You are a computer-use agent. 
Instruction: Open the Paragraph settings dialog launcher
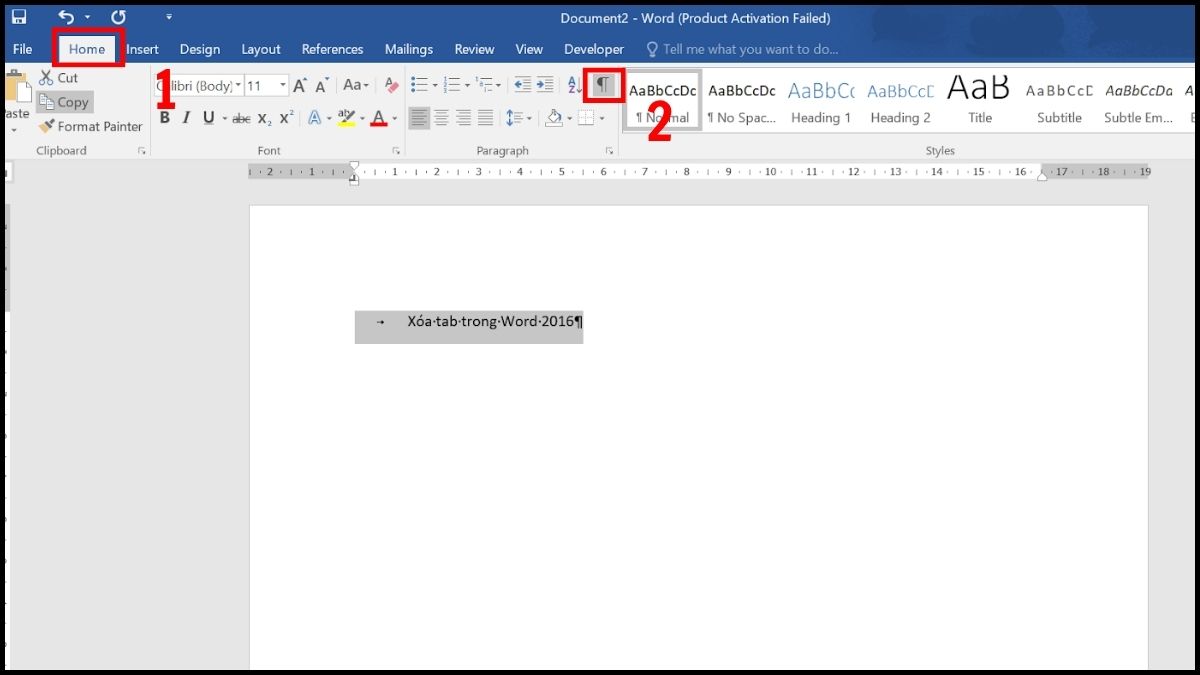click(609, 150)
